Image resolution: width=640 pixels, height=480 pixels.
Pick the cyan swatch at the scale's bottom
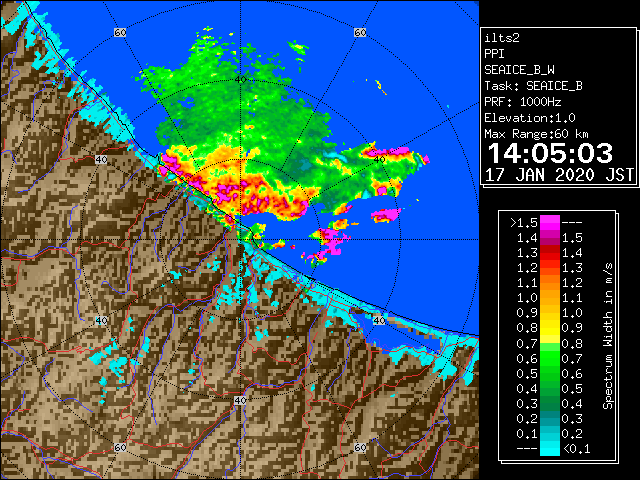click(x=550, y=449)
